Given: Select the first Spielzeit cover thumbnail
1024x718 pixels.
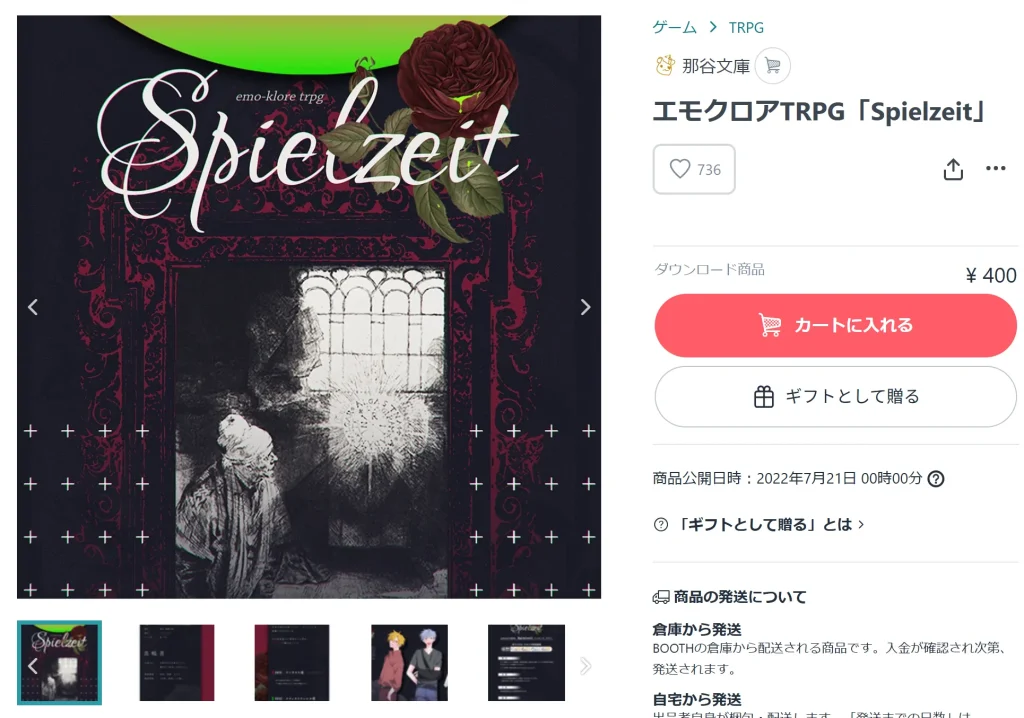Looking at the screenshot, I should tap(59, 662).
